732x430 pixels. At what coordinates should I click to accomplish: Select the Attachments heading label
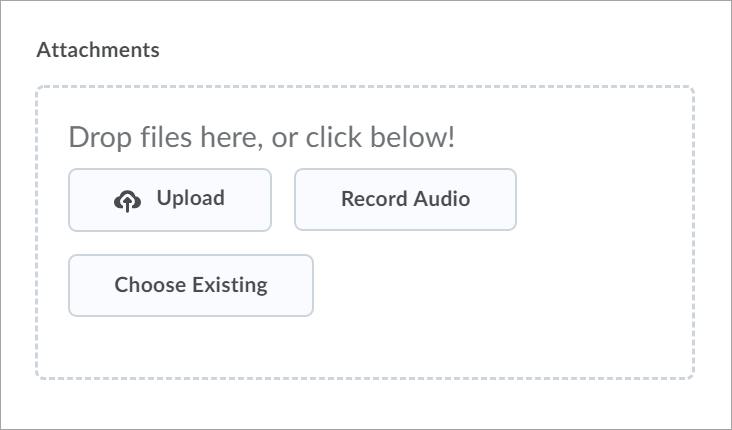click(98, 50)
